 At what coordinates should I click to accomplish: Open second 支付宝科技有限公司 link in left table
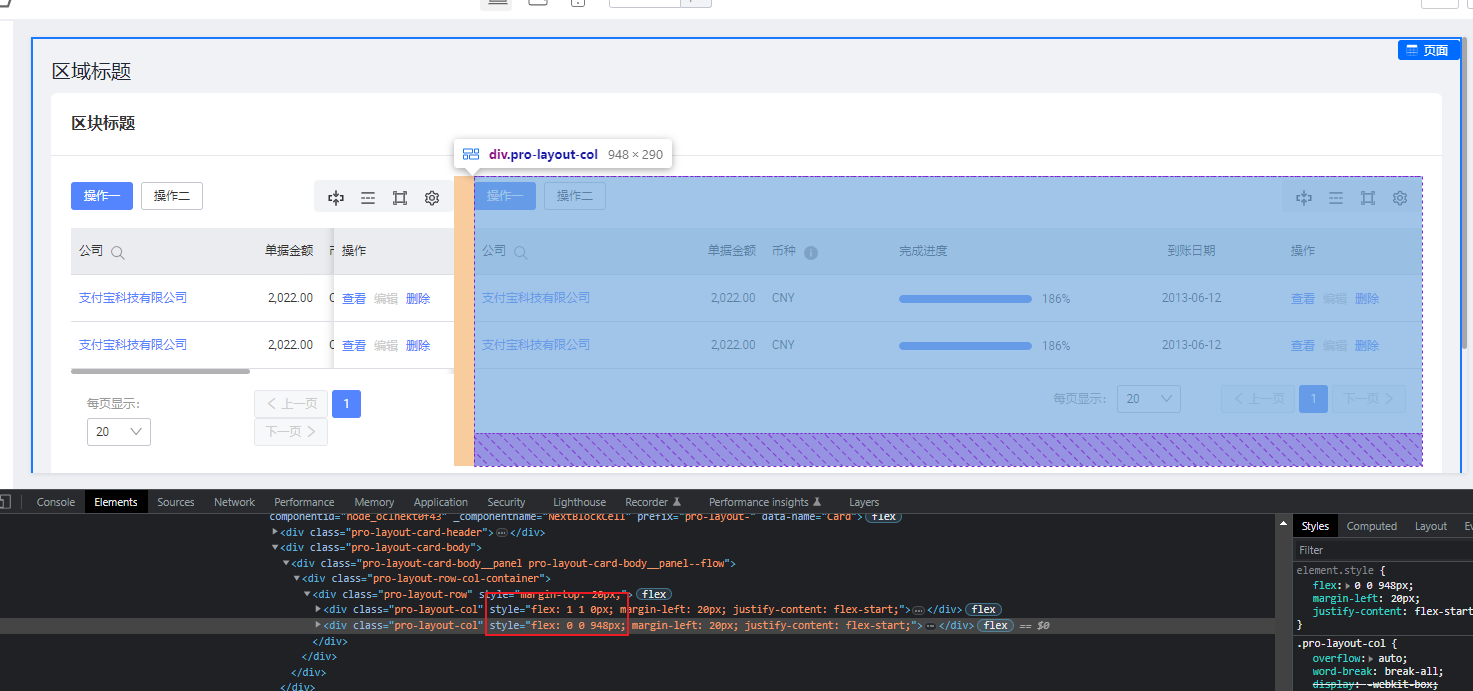133,345
